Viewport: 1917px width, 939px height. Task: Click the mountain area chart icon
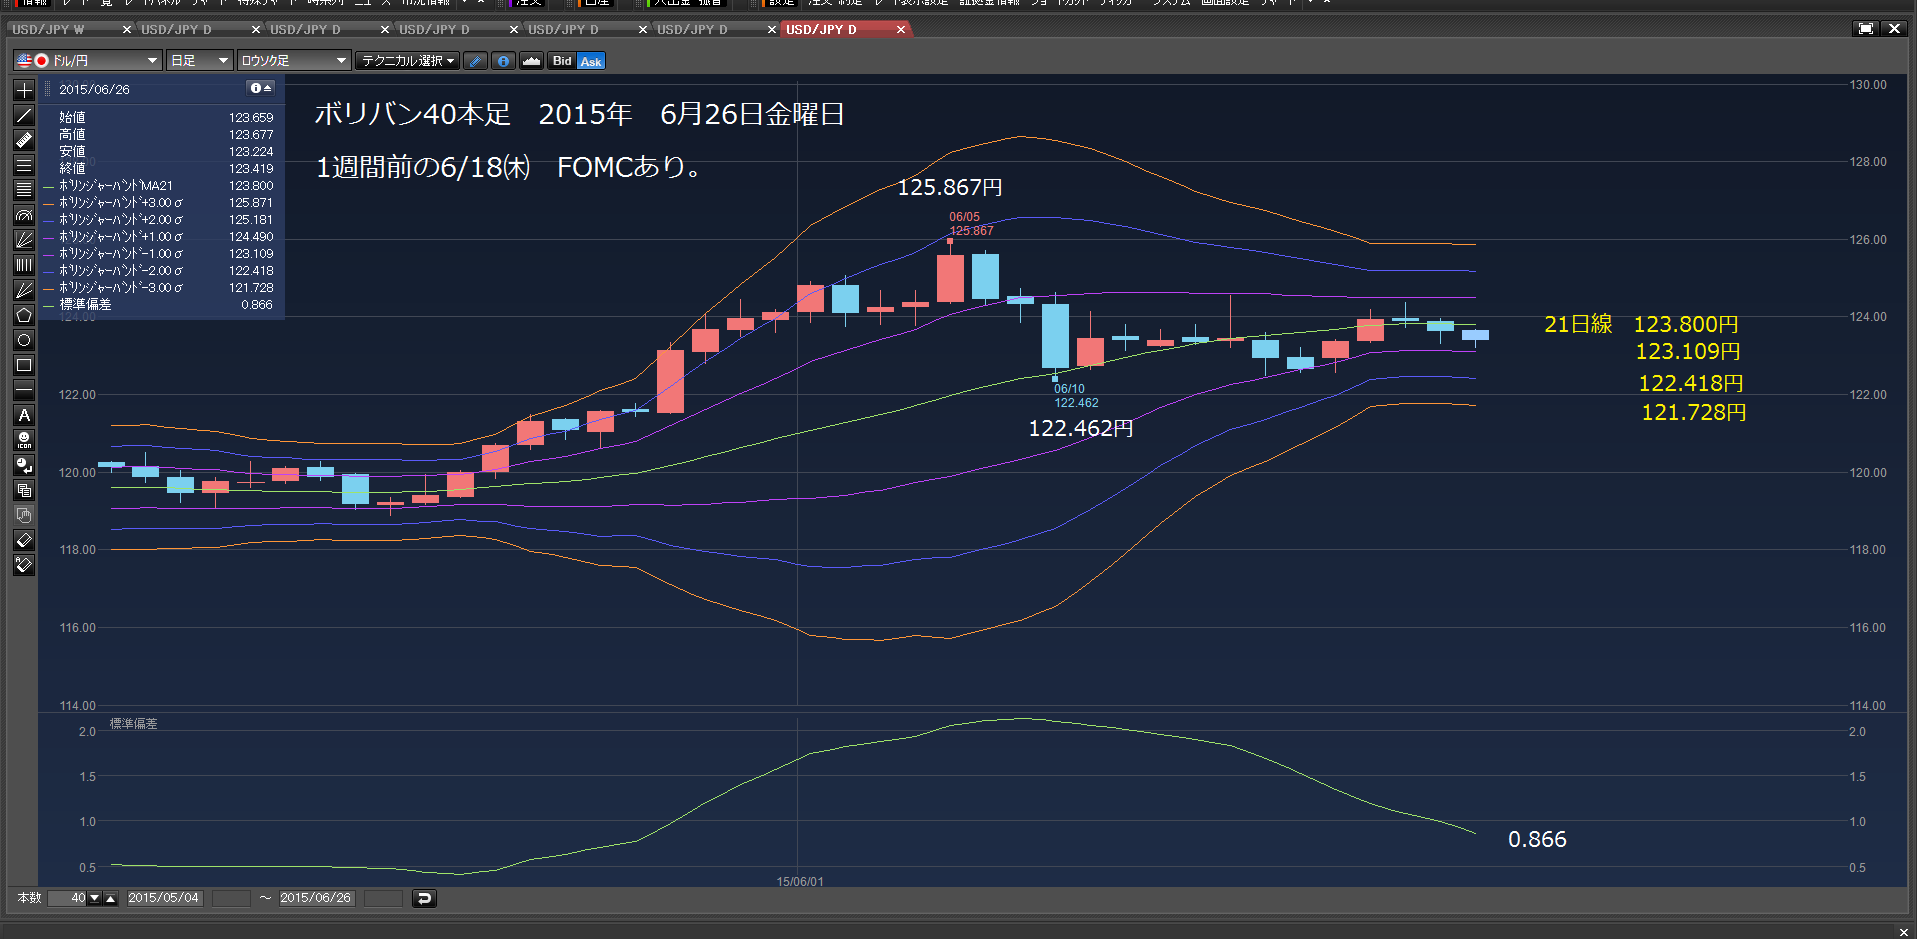(x=531, y=61)
